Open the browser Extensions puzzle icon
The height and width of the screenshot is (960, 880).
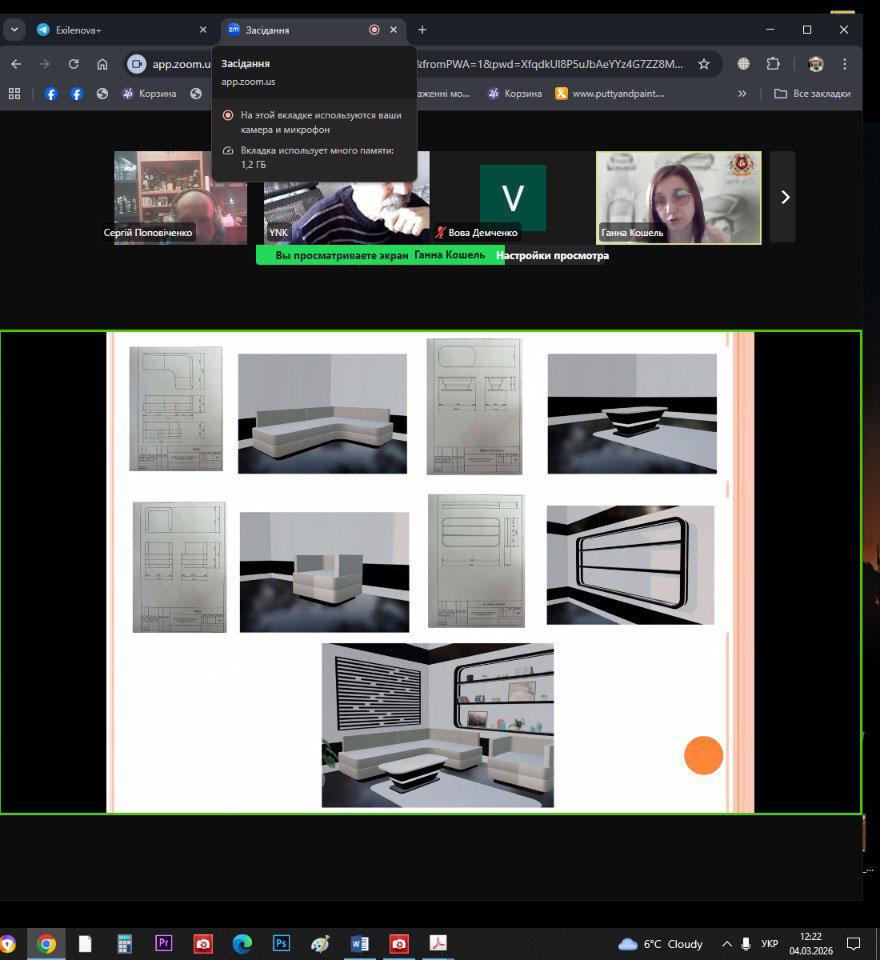(x=773, y=64)
